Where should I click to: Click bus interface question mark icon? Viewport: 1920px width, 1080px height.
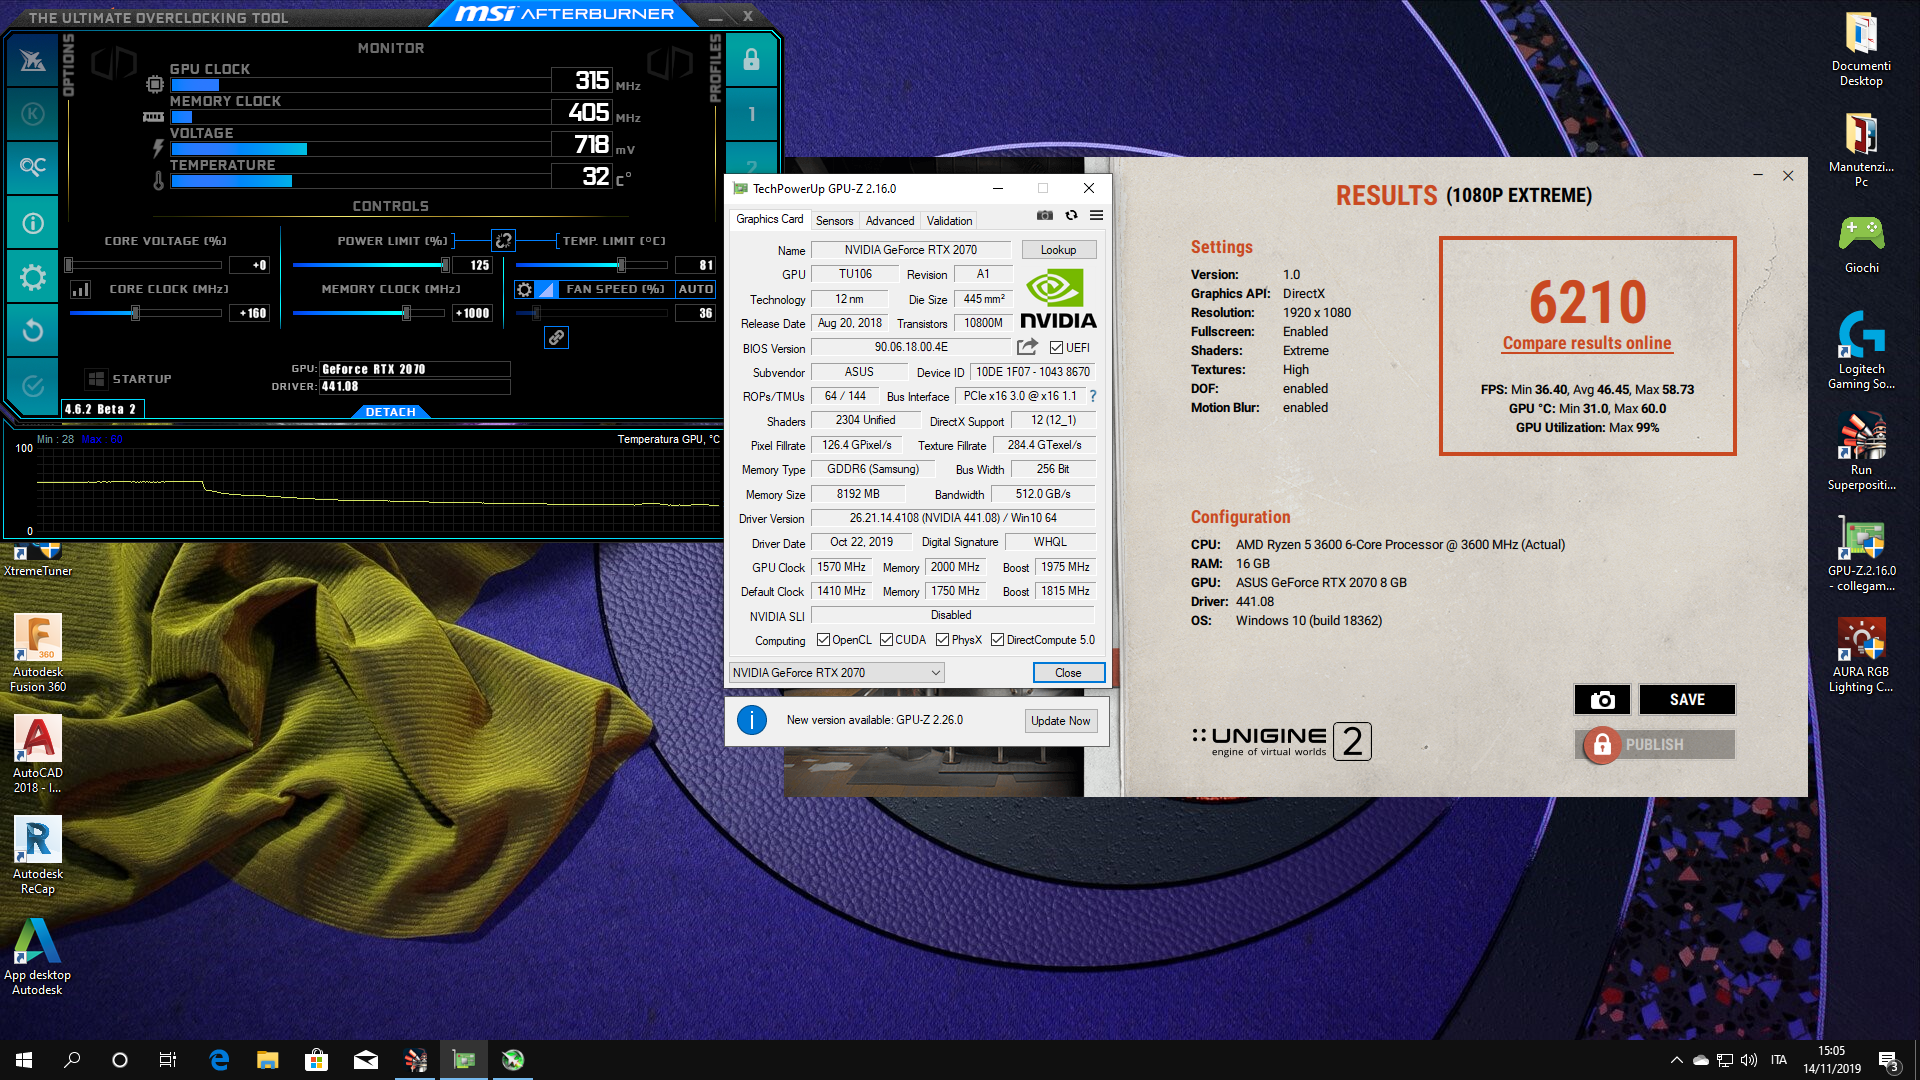(1092, 396)
